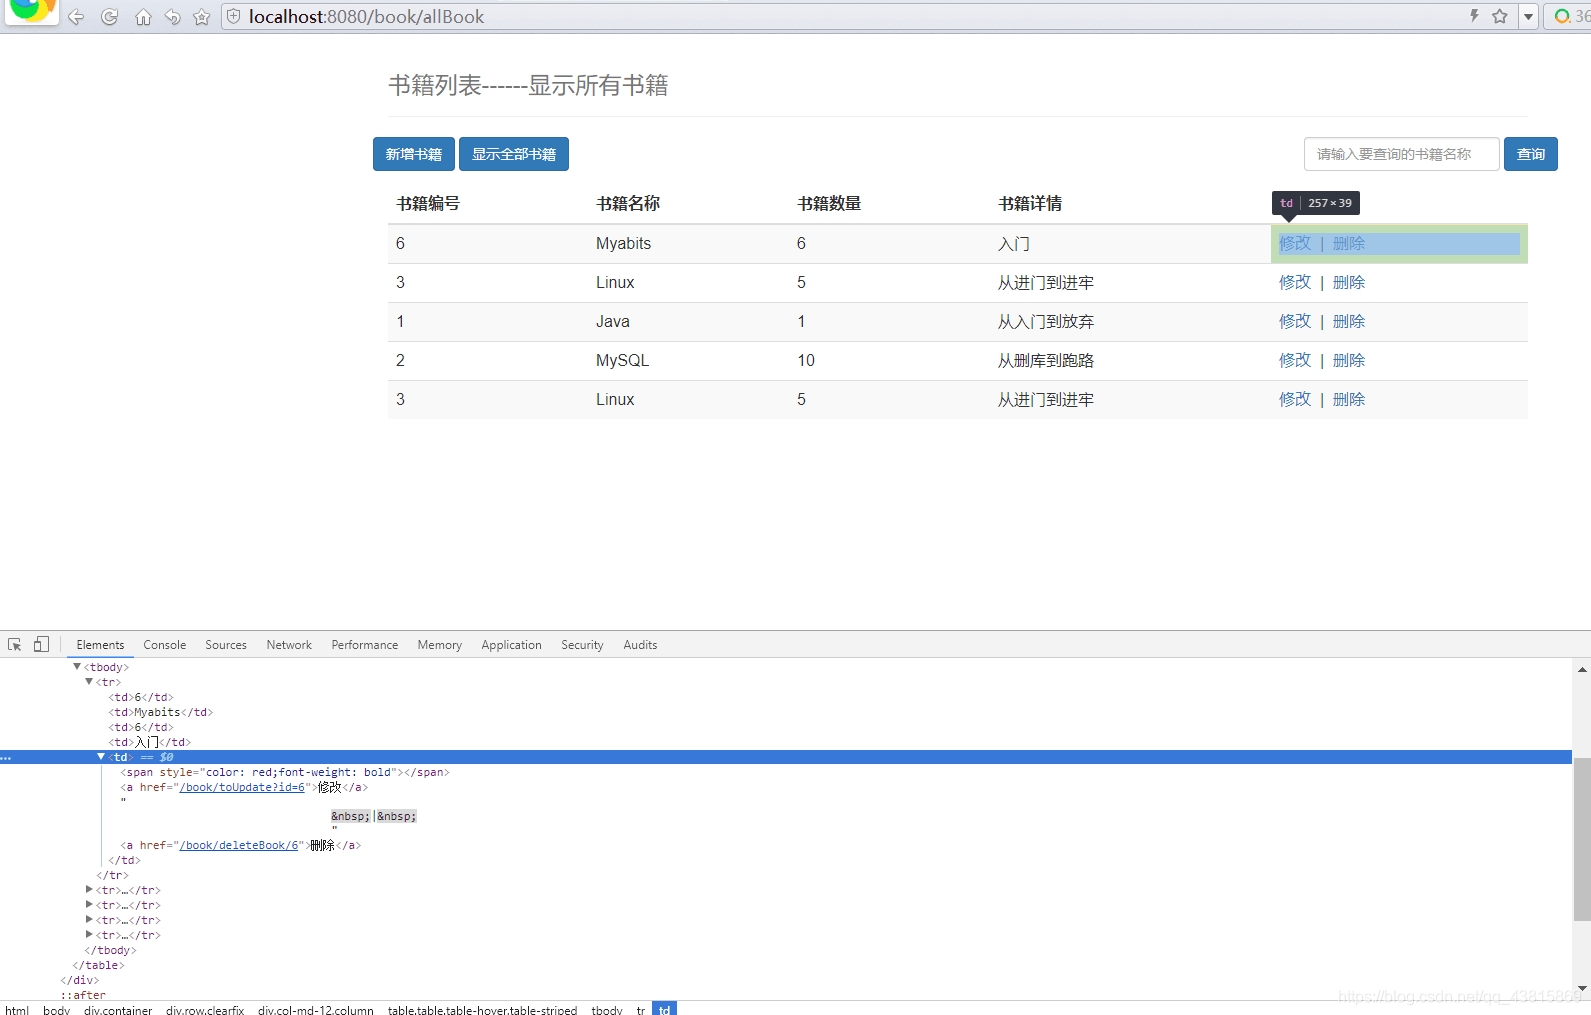Image resolution: width=1591 pixels, height=1015 pixels.
Task: Click the DevTools panel vertical scrollbar thumb
Action: (x=1582, y=839)
